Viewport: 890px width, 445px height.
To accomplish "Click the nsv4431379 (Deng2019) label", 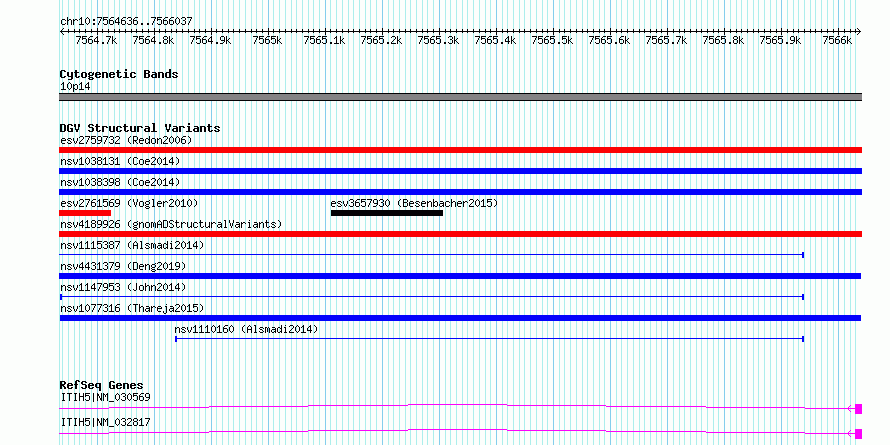I will (123, 266).
